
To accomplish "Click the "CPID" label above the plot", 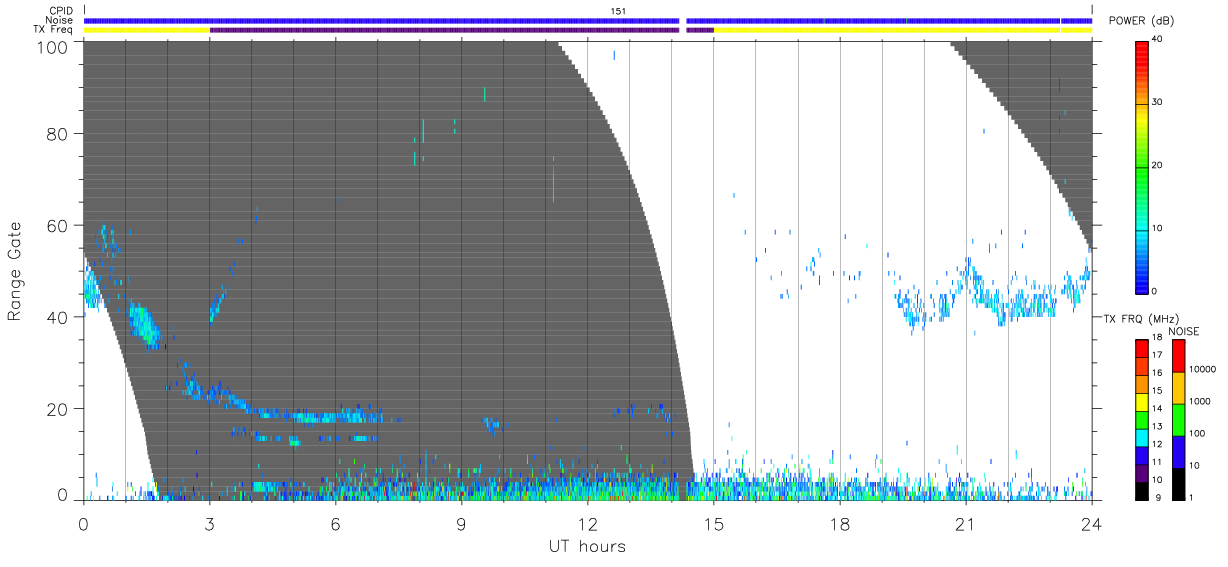I will pyautogui.click(x=63, y=11).
